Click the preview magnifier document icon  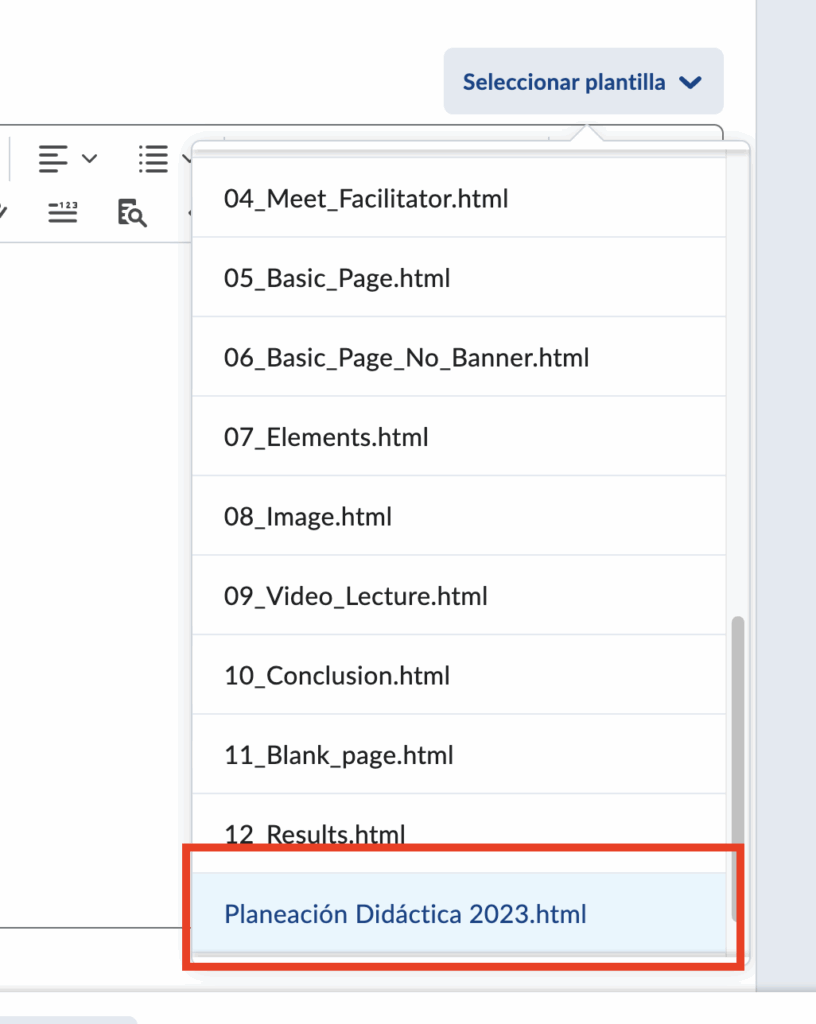click(132, 212)
